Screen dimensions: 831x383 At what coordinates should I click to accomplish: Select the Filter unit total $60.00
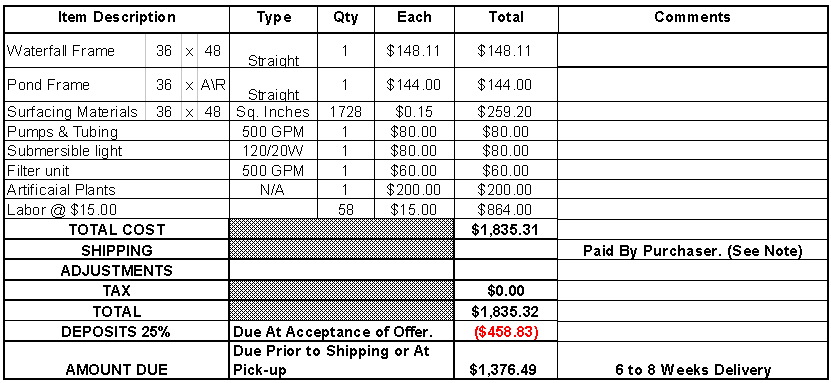click(506, 171)
